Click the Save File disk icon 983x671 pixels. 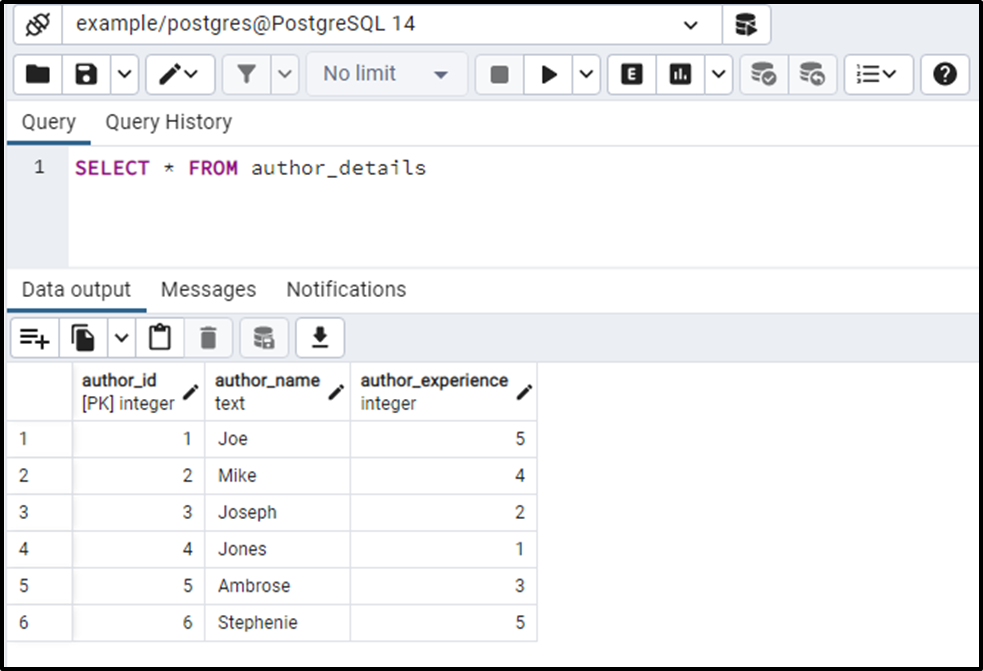[87, 75]
